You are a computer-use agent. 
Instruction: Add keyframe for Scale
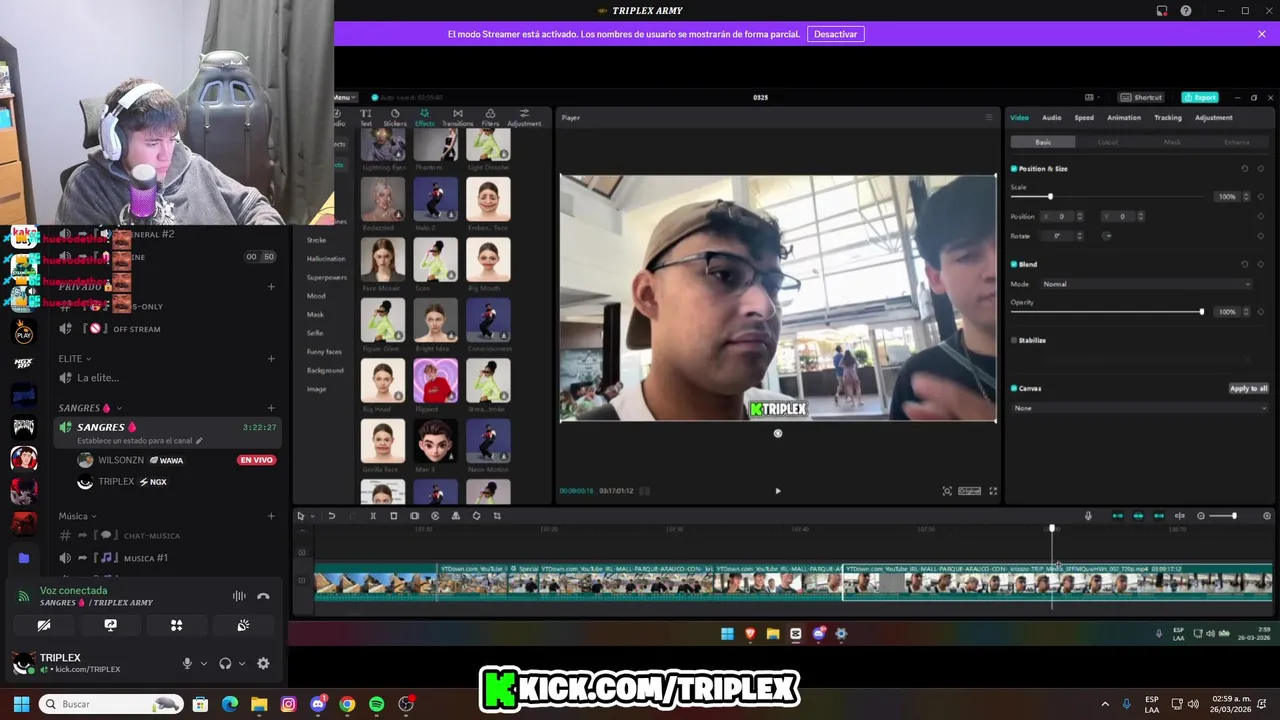1261,196
